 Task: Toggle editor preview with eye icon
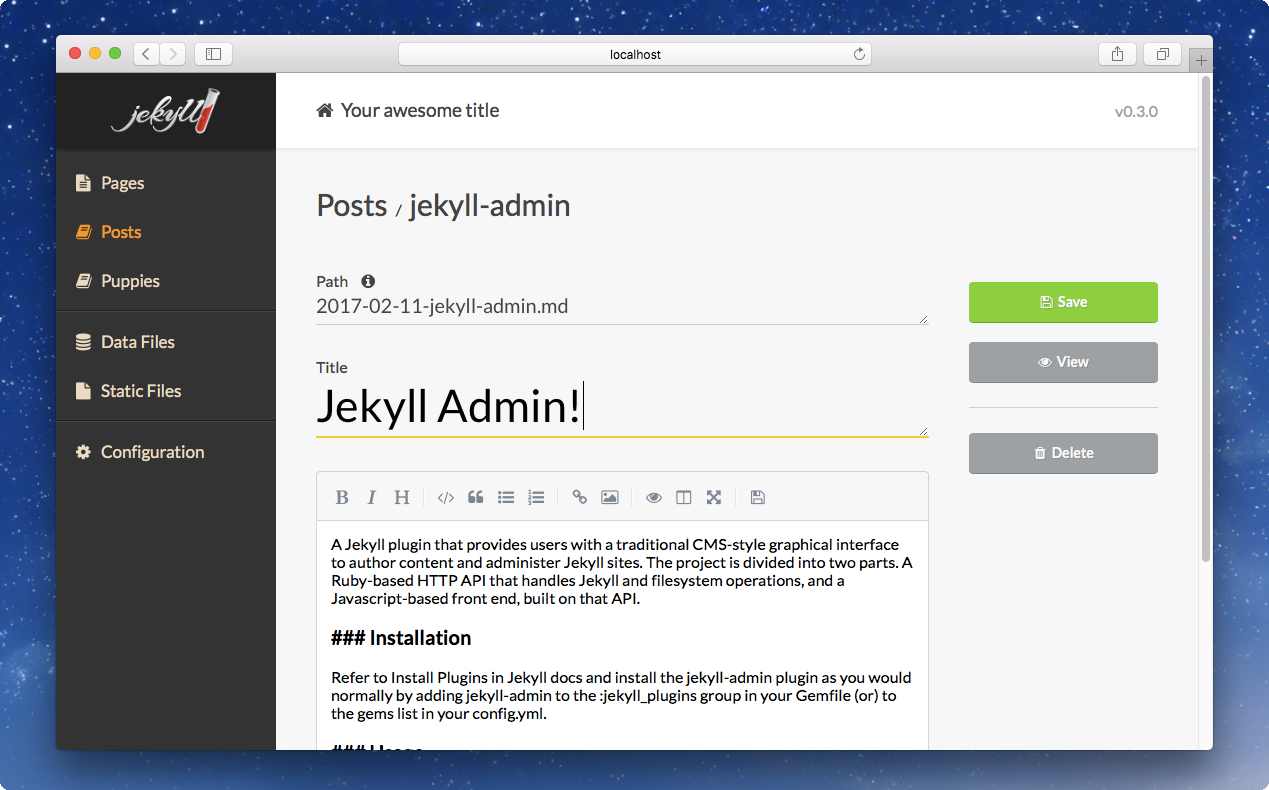[653, 497]
